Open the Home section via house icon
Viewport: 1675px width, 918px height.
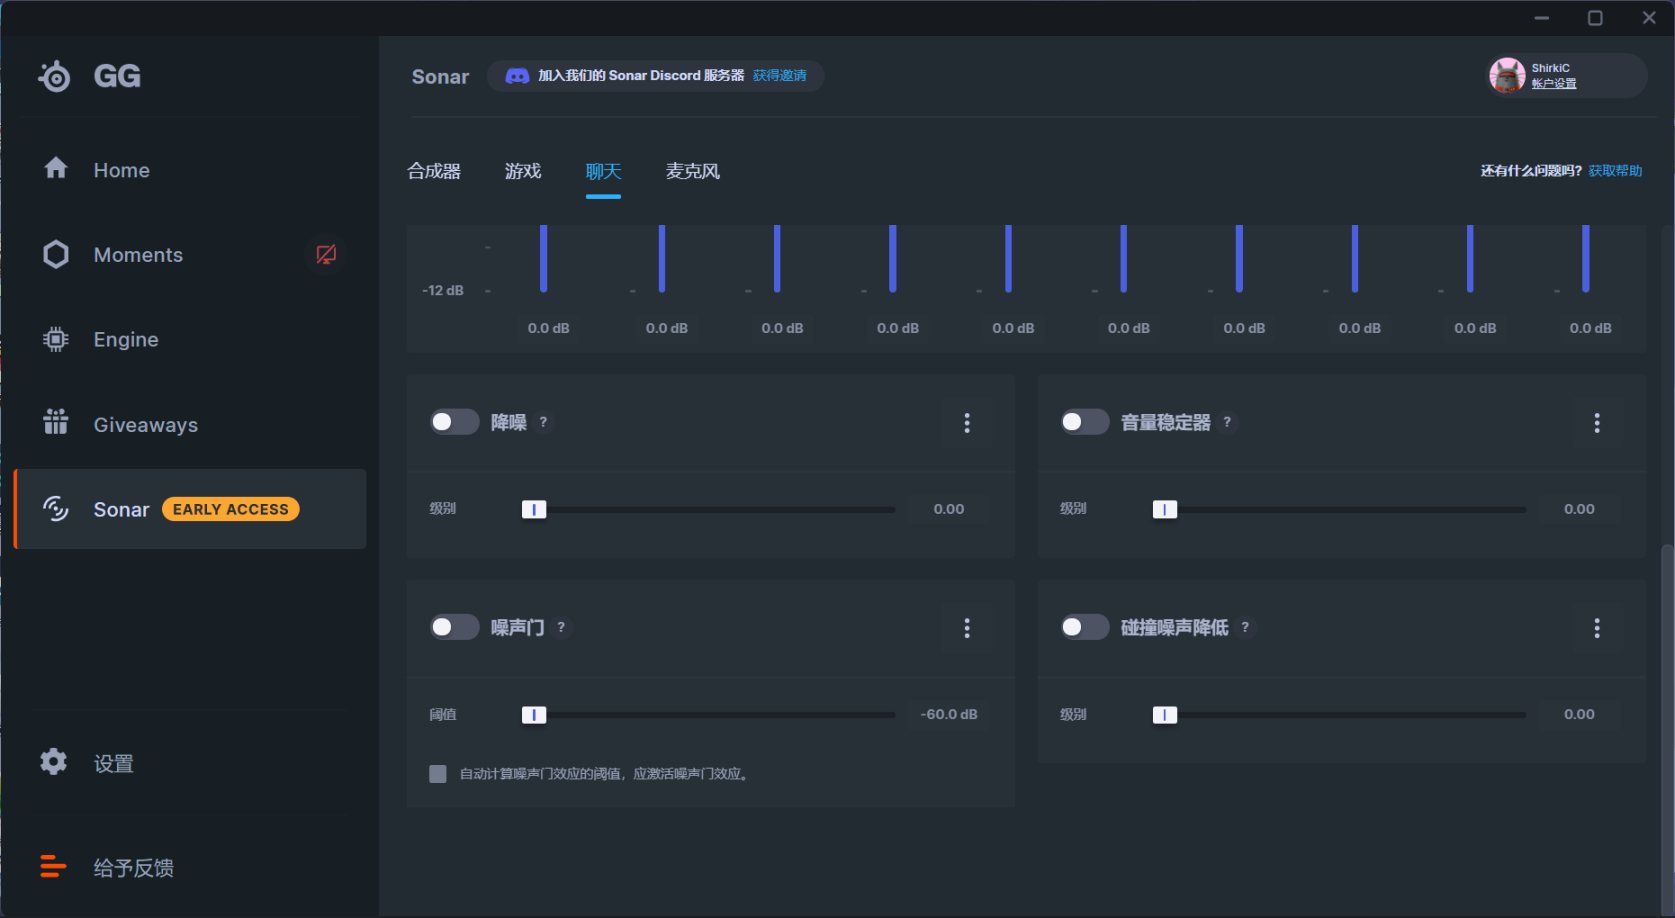[56, 168]
